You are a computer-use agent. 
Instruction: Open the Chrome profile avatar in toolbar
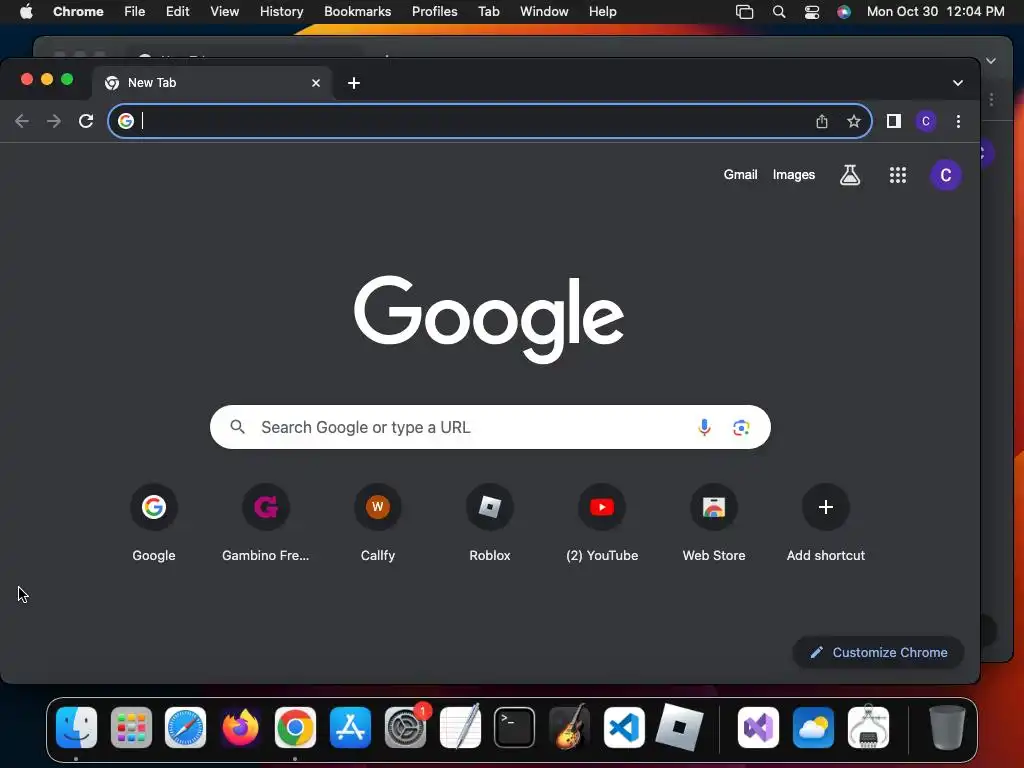point(925,121)
